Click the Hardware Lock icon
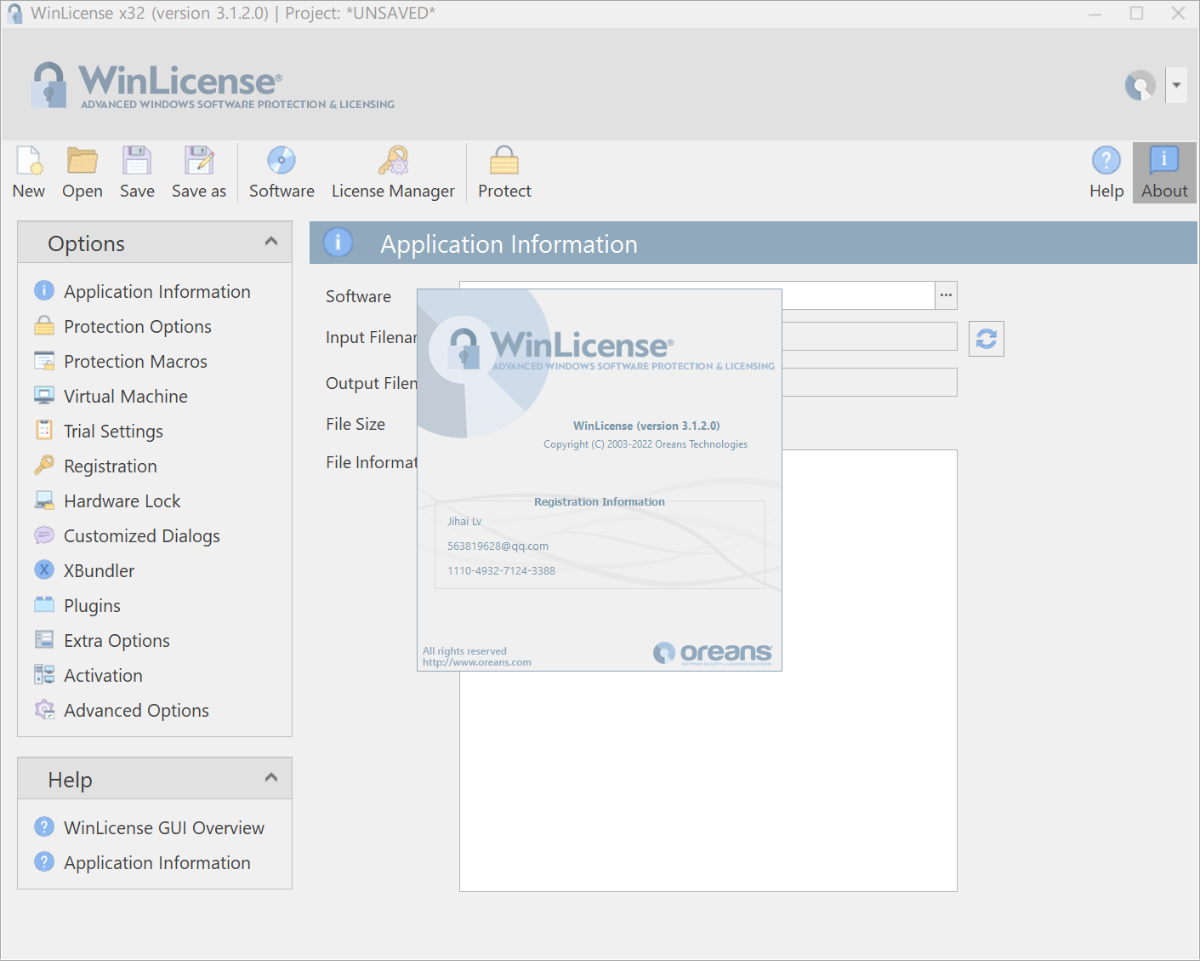This screenshot has width=1200, height=961. (x=44, y=501)
